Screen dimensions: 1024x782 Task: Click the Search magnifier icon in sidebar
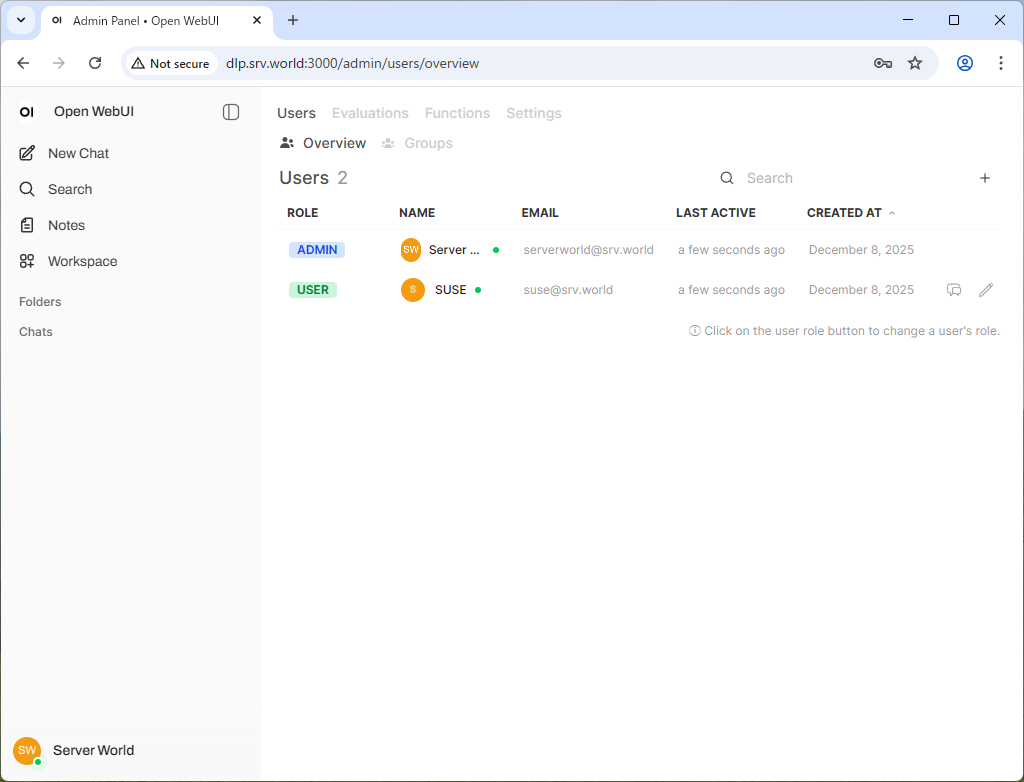(27, 189)
